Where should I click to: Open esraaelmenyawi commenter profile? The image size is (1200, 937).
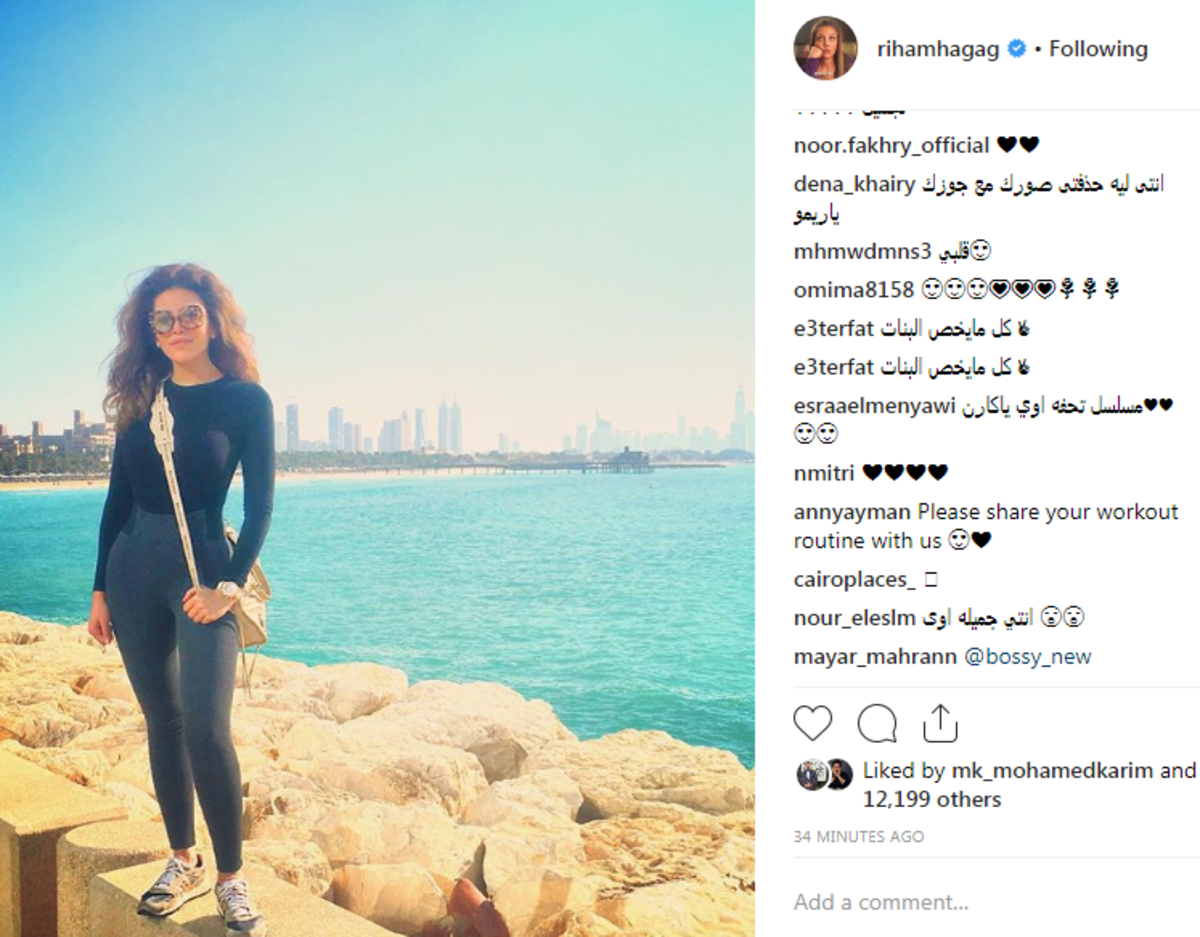(875, 406)
